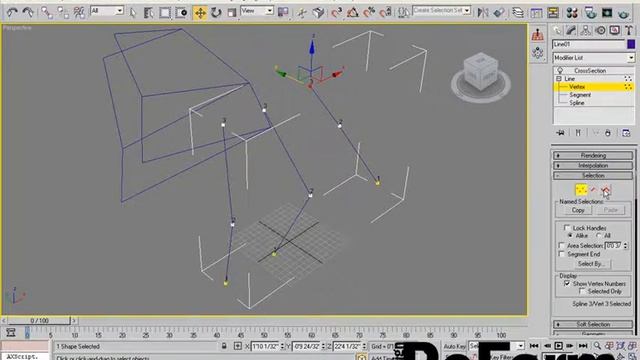Enable the Area Selection checkbox

562,246
